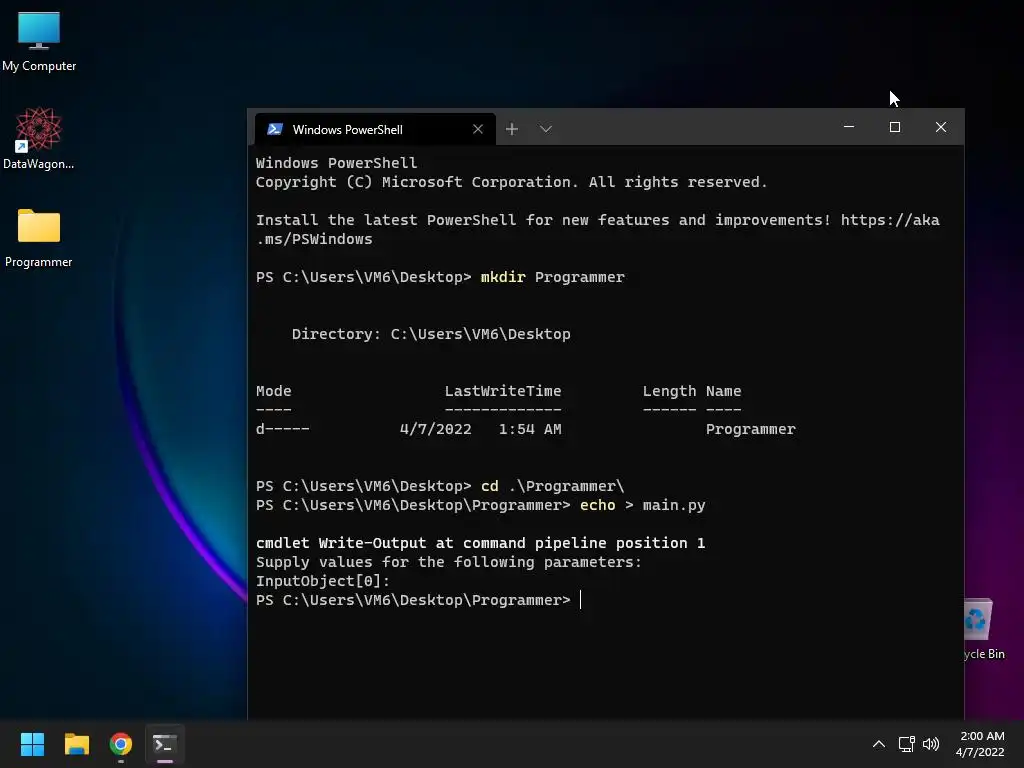Open the new tab profile dropdown

(x=546, y=129)
